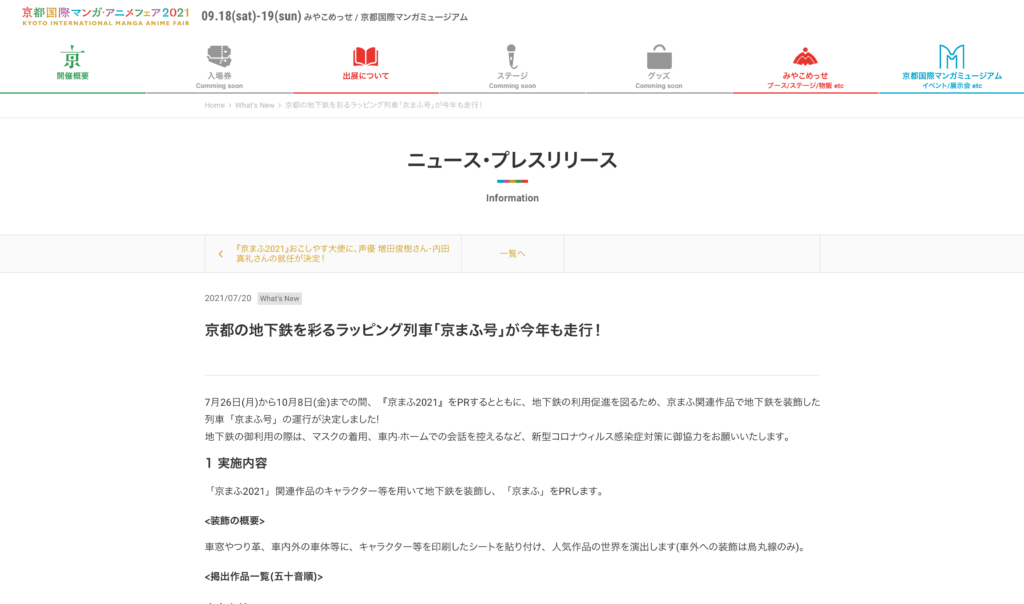Click the ticket icon for 入場券
The width and height of the screenshot is (1024, 604).
pyautogui.click(x=219, y=56)
